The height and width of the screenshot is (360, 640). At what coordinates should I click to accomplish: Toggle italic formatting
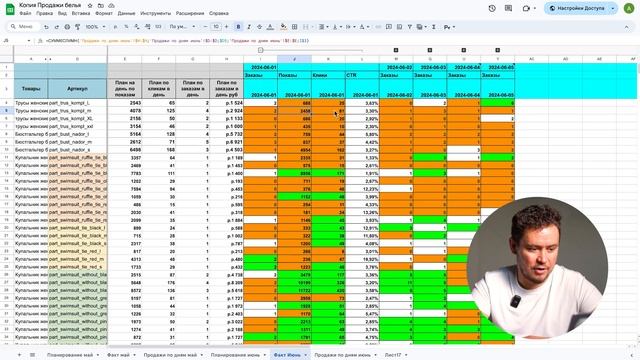pyautogui.click(x=249, y=27)
